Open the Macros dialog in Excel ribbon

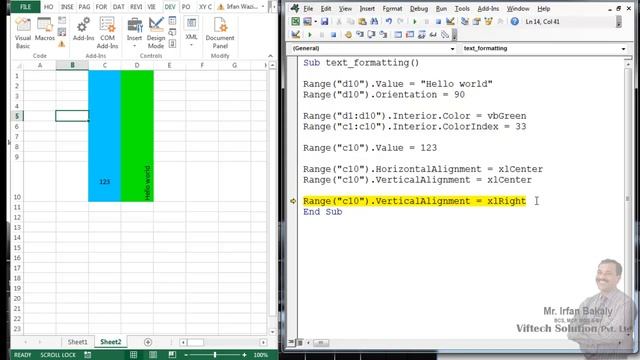click(44, 29)
